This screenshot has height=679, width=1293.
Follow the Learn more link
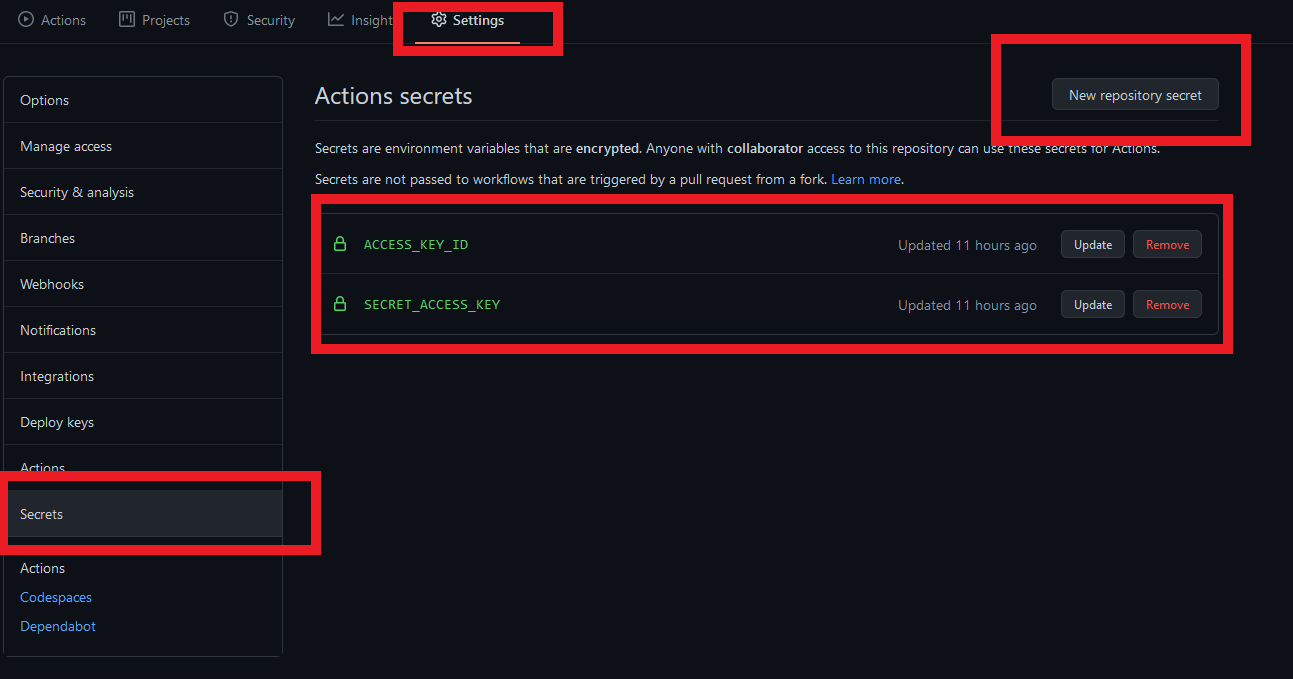coord(866,179)
